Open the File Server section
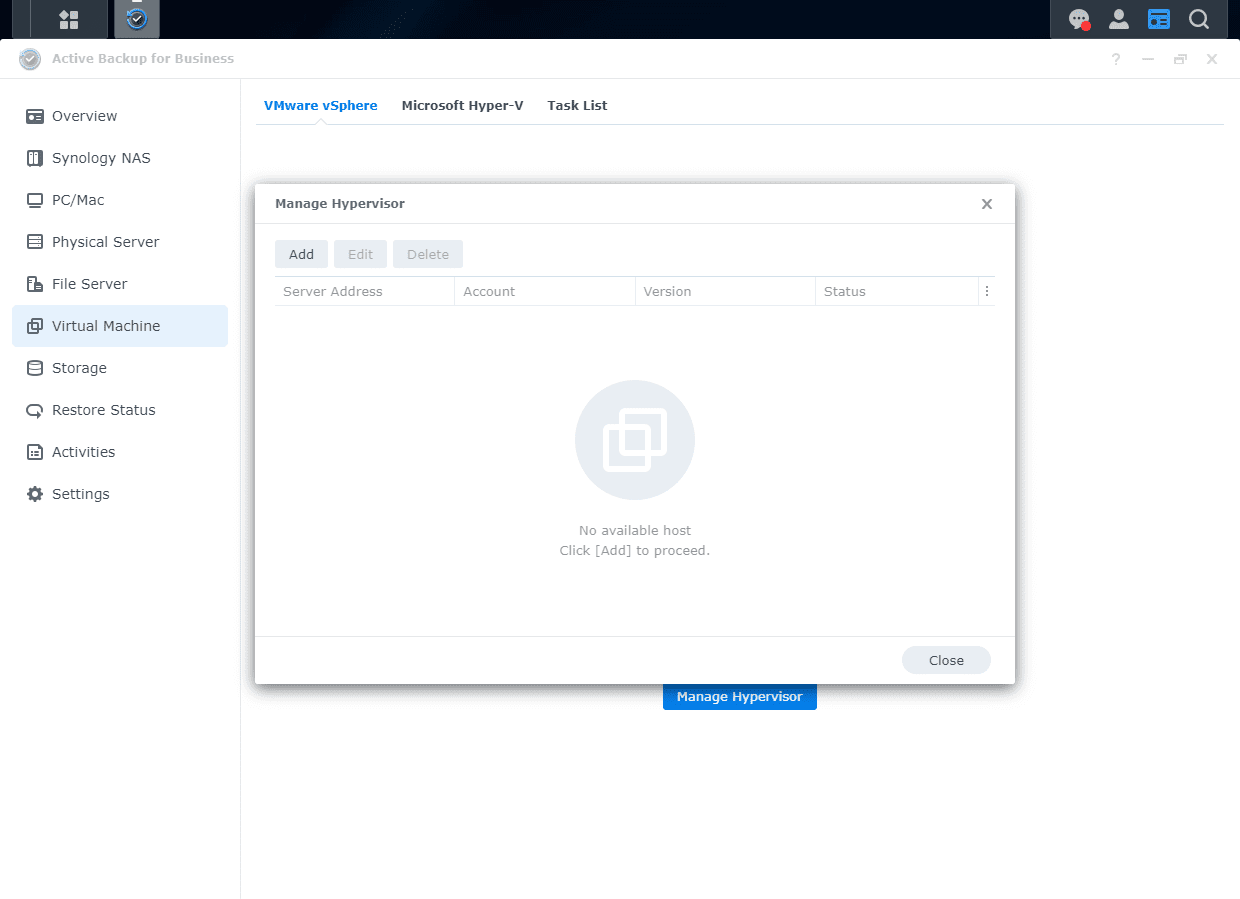The width and height of the screenshot is (1240, 899). (89, 283)
